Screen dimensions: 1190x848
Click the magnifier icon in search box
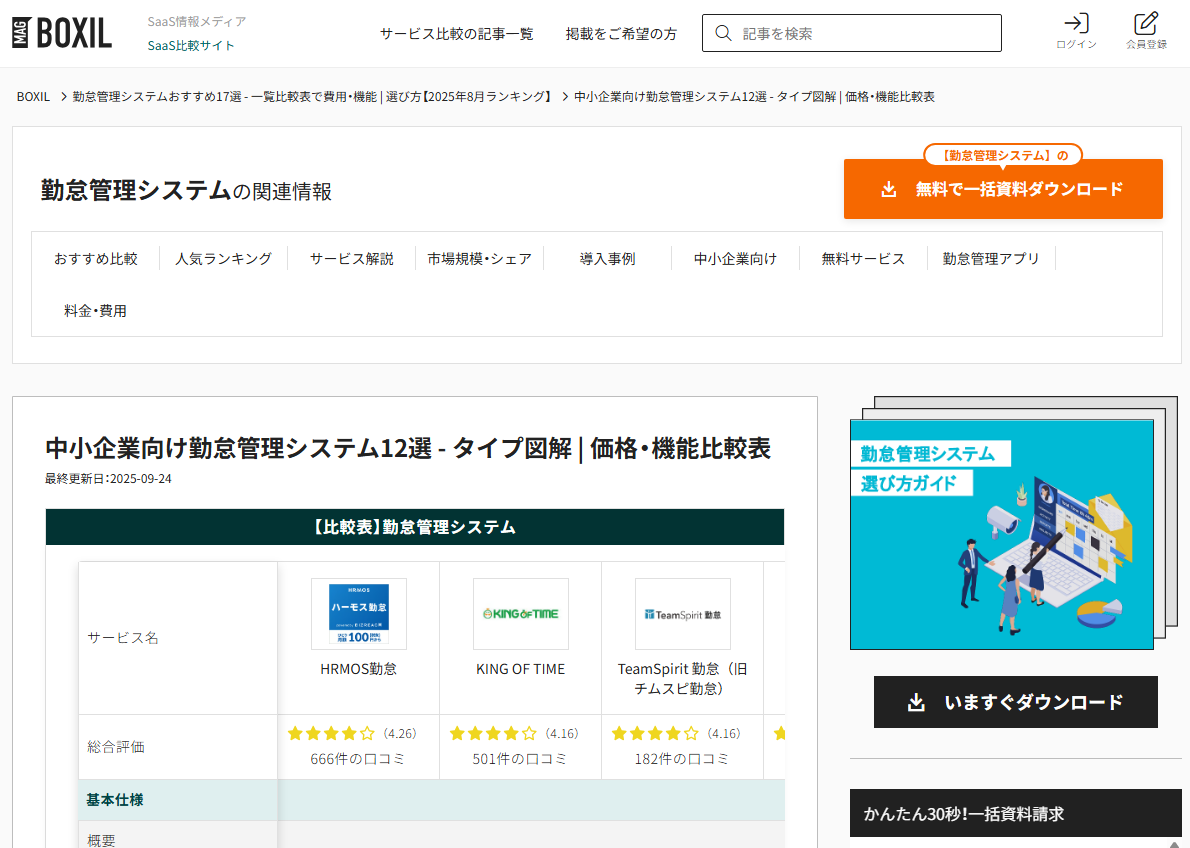tap(723, 33)
